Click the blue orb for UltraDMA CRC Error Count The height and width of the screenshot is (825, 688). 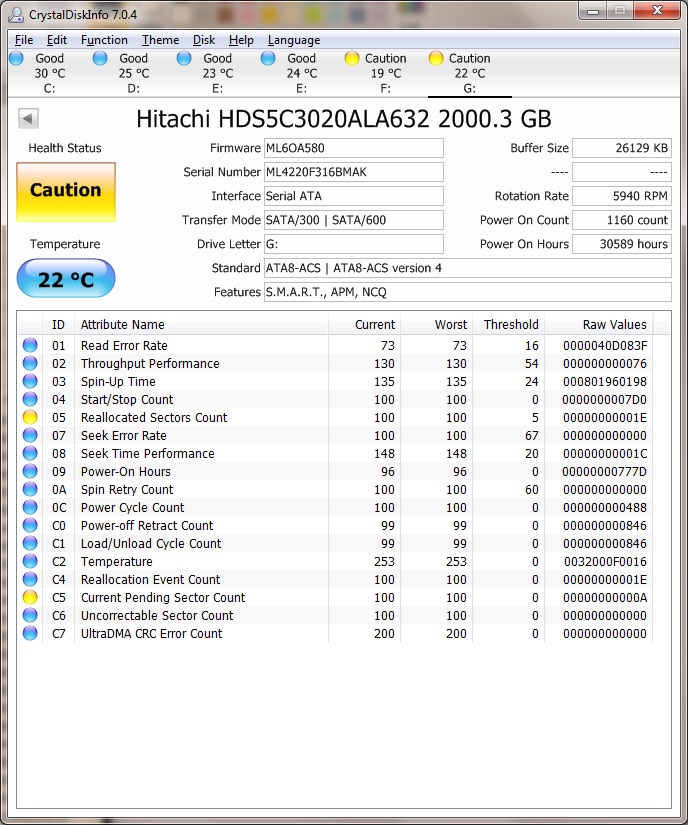[30, 633]
